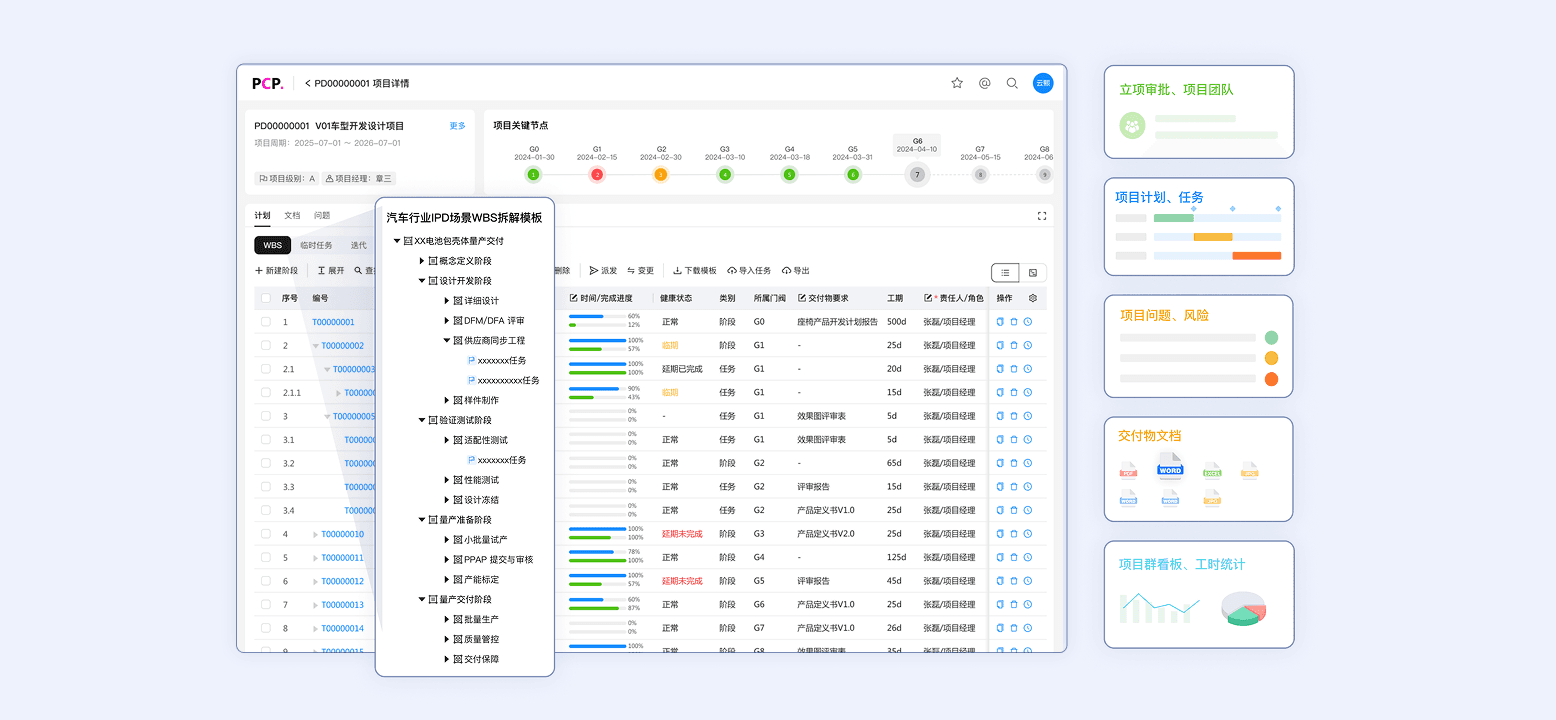Open the column settings gear in 操作 header
The image size is (1556, 720).
pyautogui.click(x=1032, y=298)
